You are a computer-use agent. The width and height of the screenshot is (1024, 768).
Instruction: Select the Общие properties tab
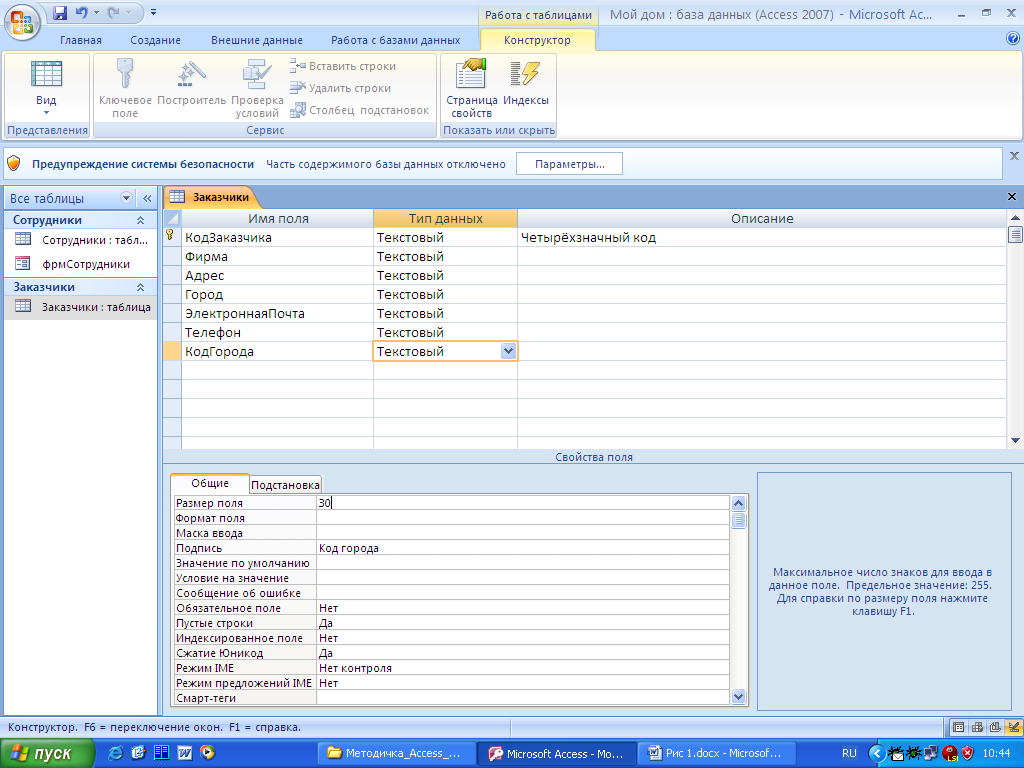(210, 483)
